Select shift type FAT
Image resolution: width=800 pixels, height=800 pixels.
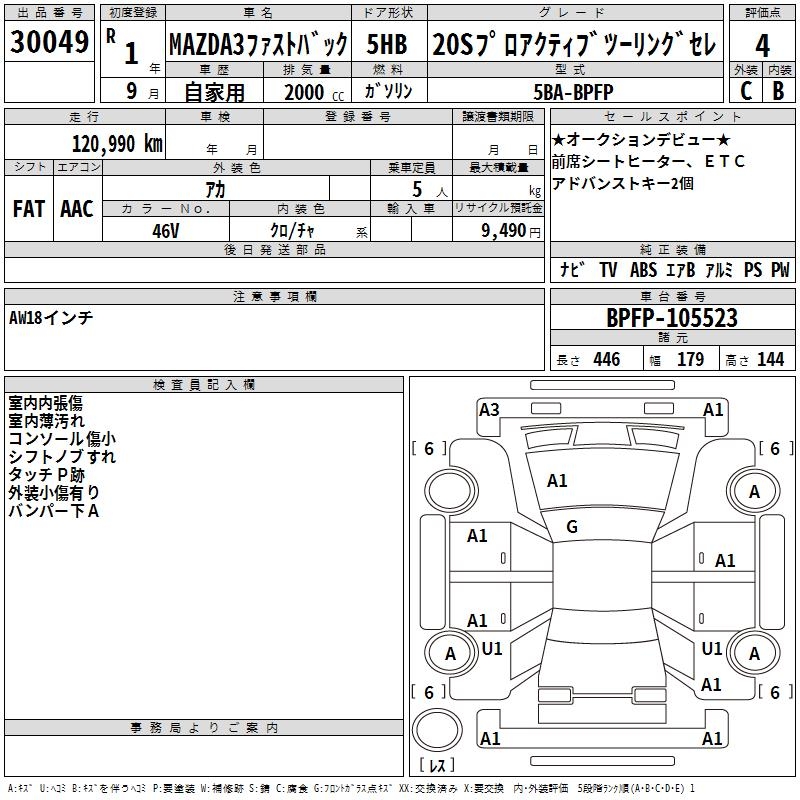29,209
